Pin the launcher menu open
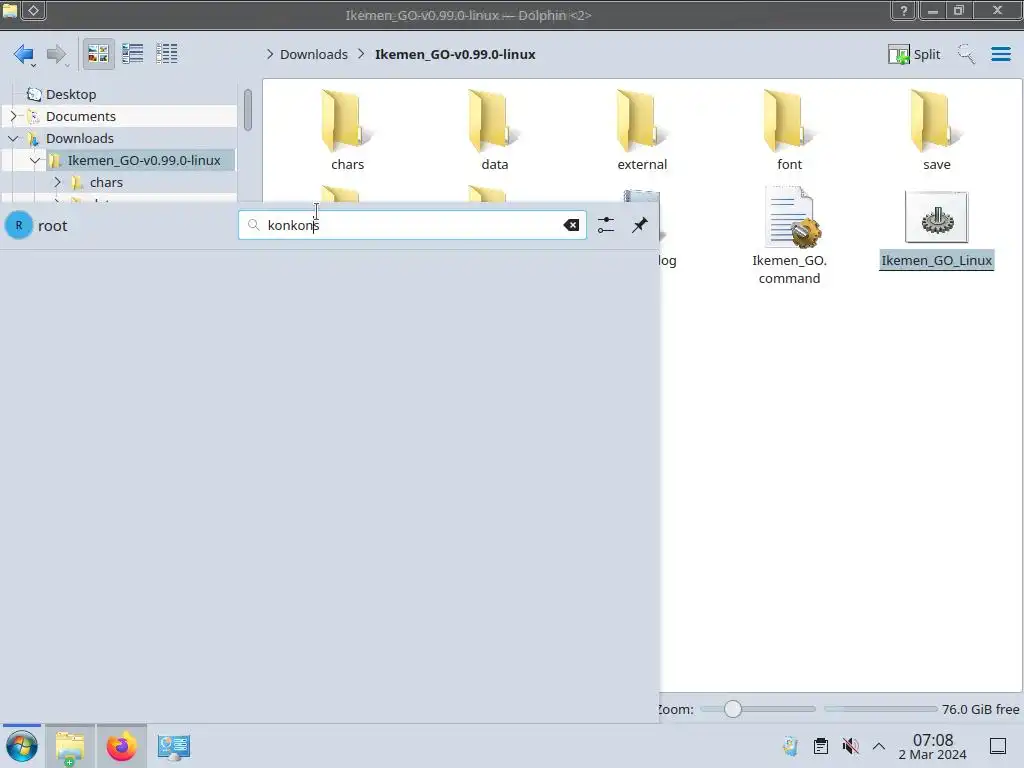1024x768 pixels. click(640, 225)
